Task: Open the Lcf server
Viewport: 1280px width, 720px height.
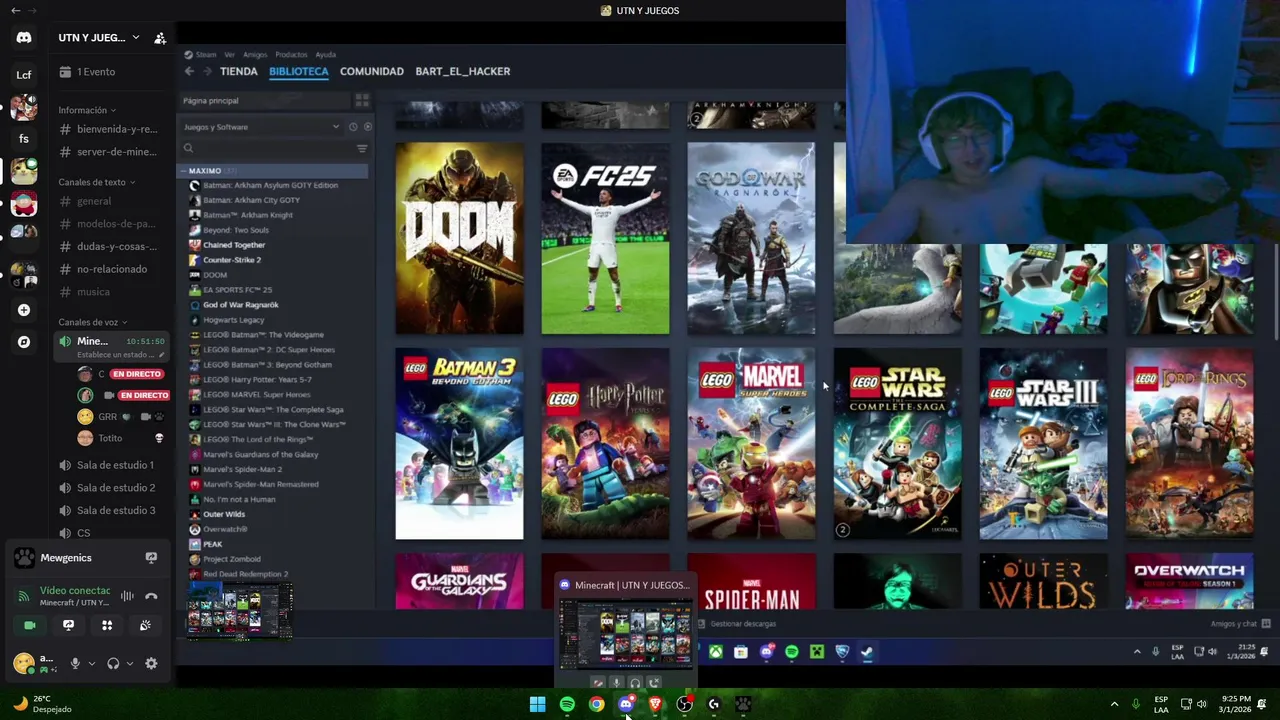Action: 24,75
